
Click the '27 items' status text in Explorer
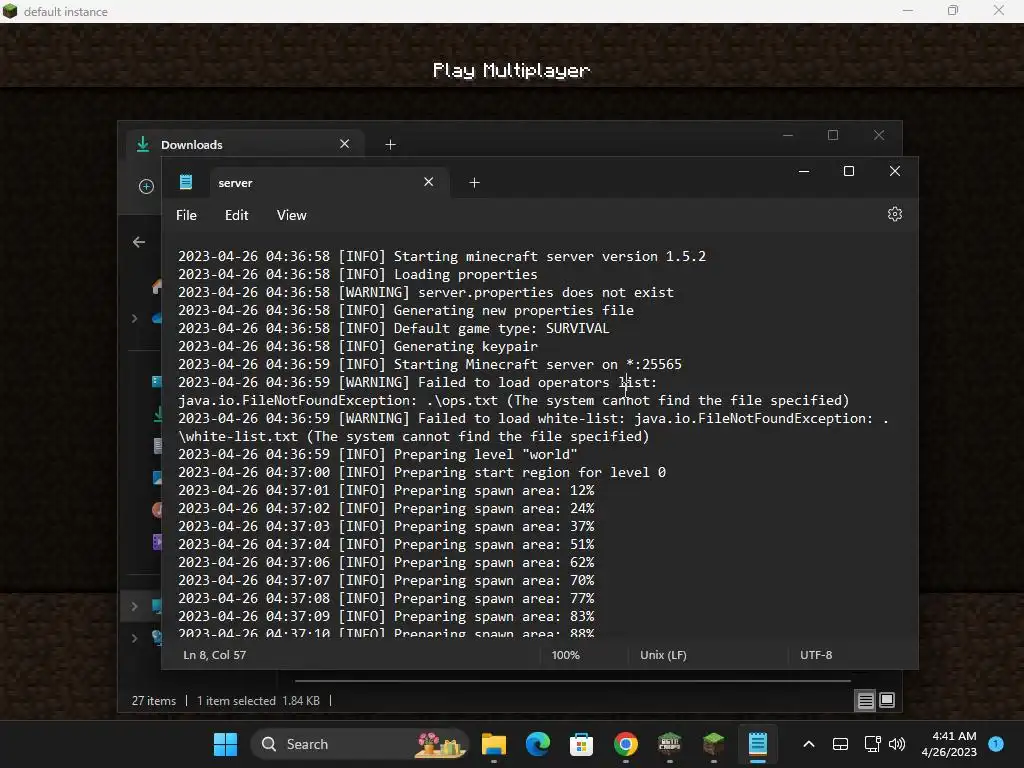(x=154, y=701)
